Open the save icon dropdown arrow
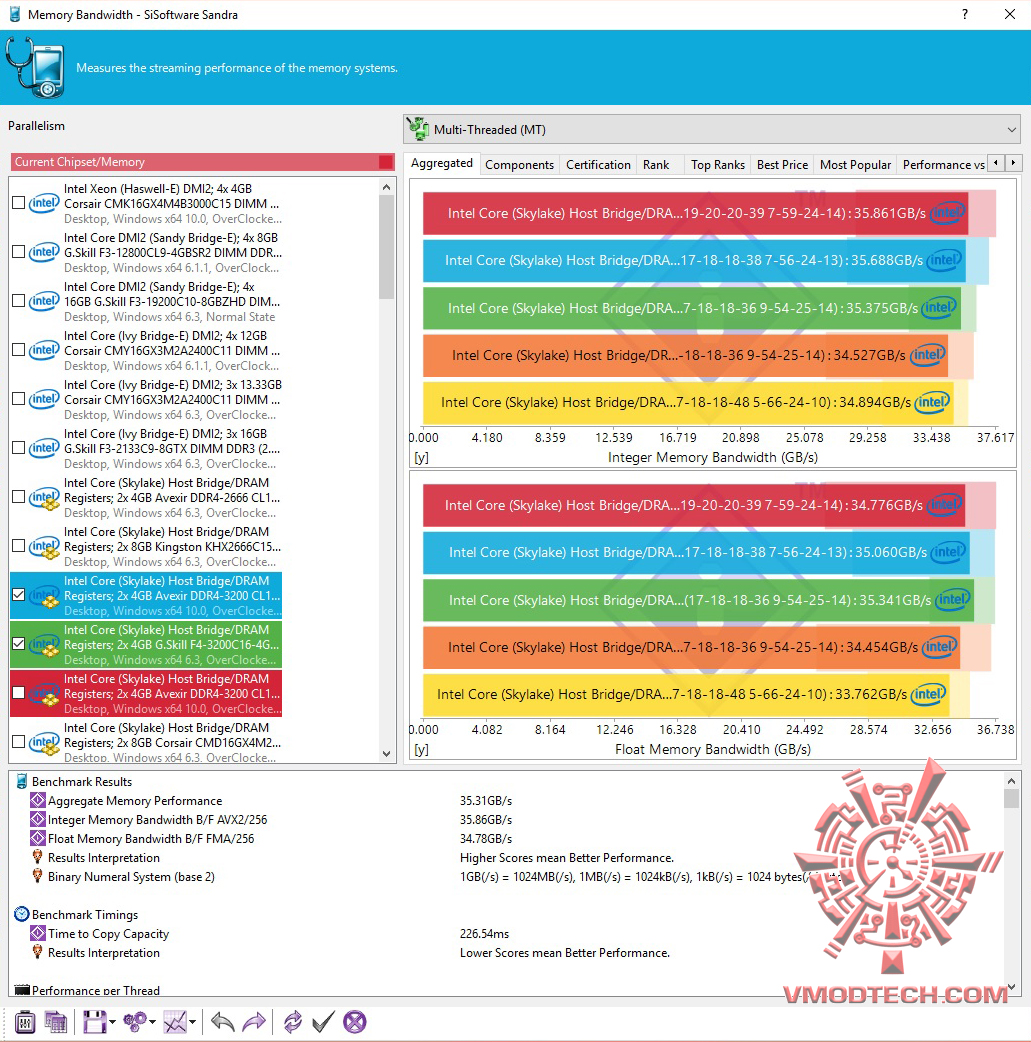Screen dimensions: 1031x1042 tap(112, 1022)
